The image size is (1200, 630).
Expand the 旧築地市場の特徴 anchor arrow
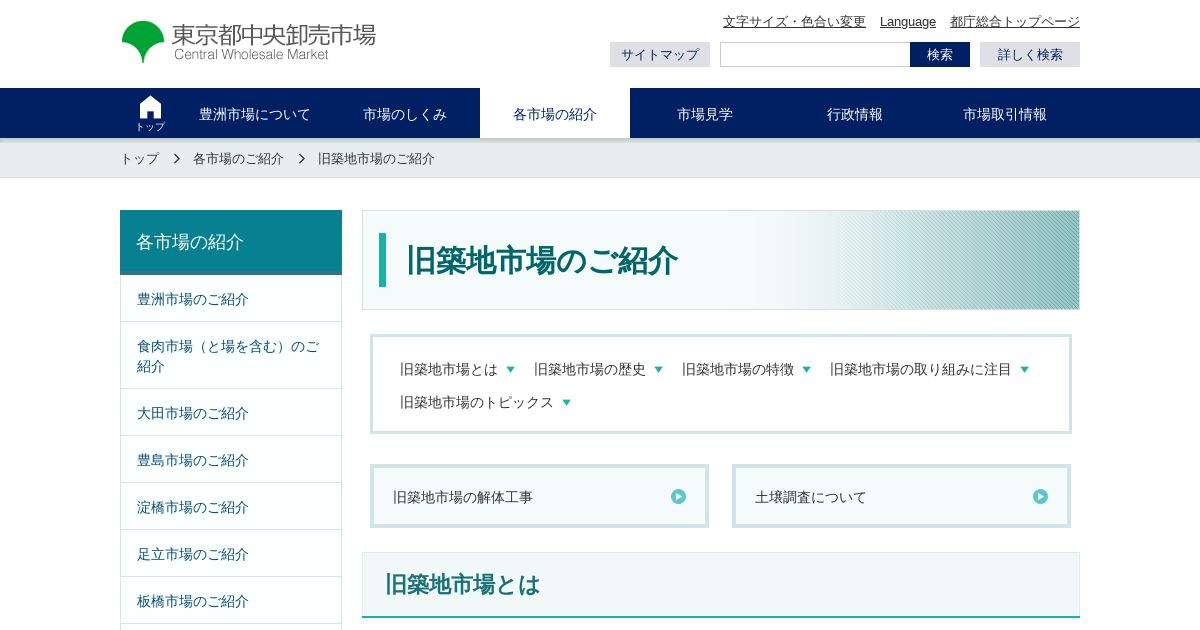(806, 369)
